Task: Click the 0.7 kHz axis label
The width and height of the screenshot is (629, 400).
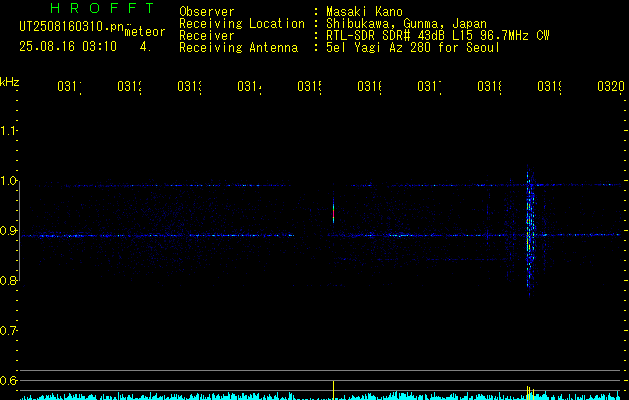Action: pos(8,330)
